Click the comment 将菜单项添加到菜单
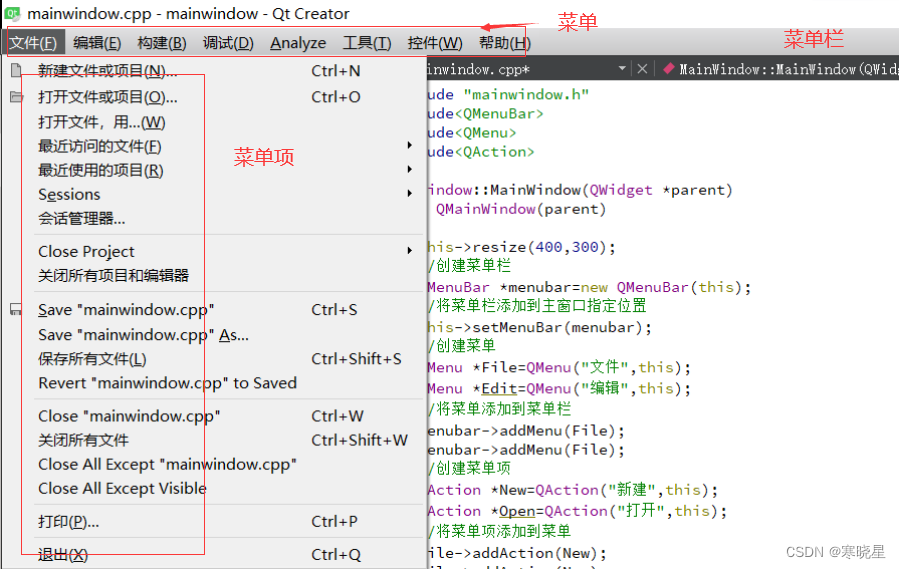The width and height of the screenshot is (901, 569). click(x=503, y=532)
